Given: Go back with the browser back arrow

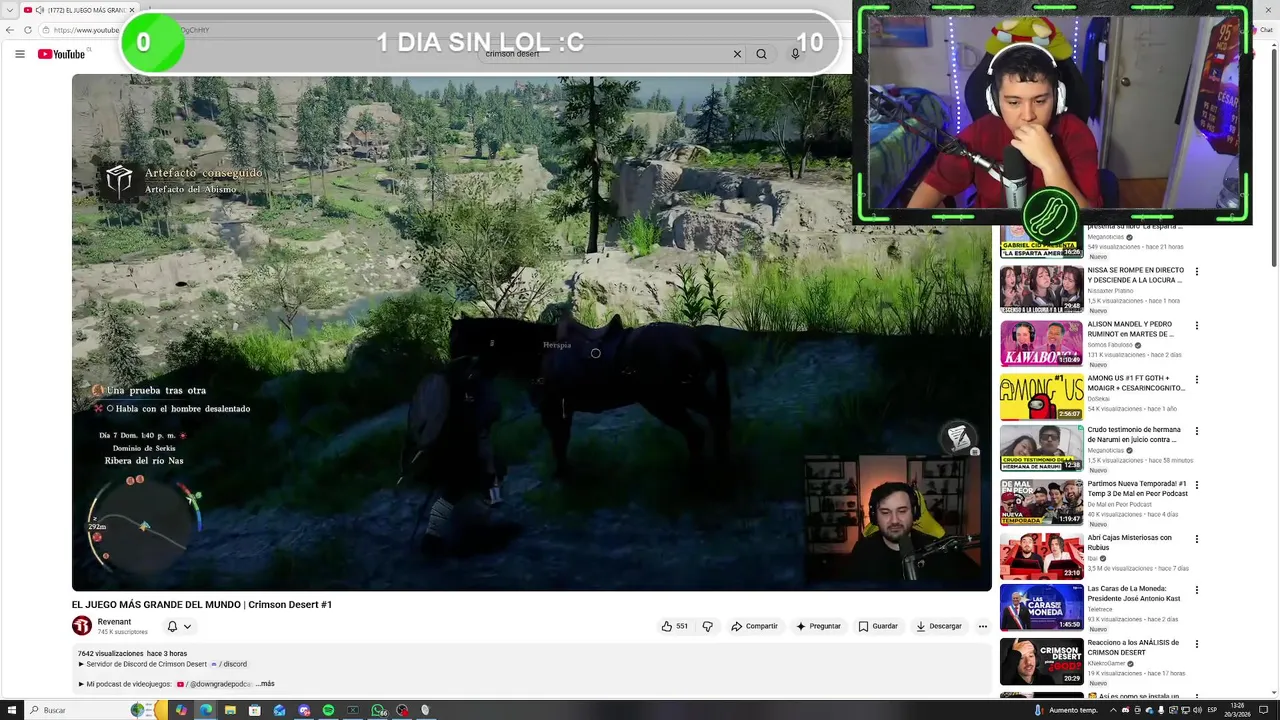Looking at the screenshot, I should pyautogui.click(x=10, y=30).
